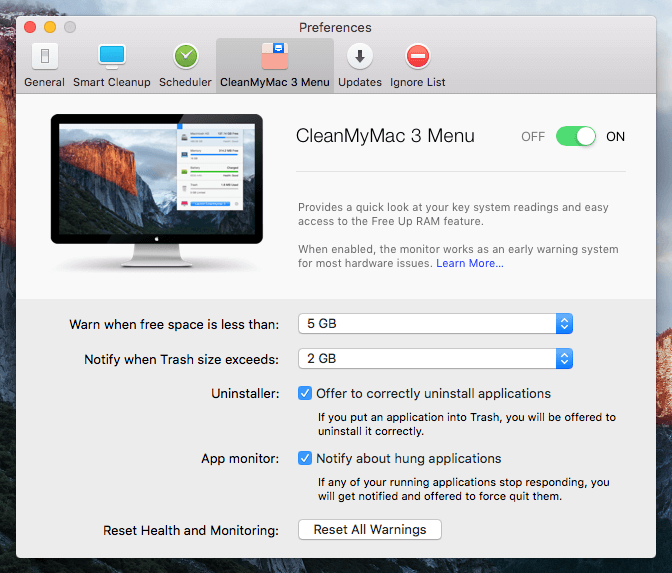Click the OFF label beside the switch
The image size is (672, 573).
[x=533, y=137]
